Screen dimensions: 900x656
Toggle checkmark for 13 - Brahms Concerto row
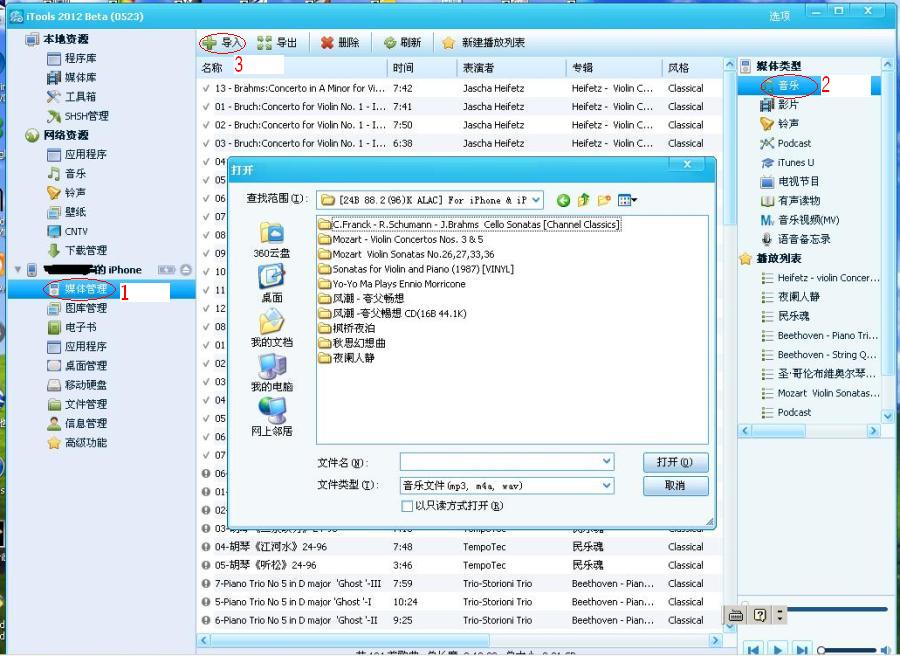pos(206,88)
